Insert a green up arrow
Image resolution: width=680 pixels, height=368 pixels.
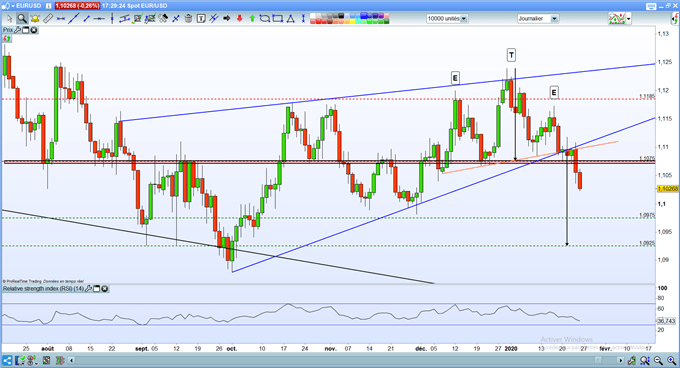(x=252, y=19)
